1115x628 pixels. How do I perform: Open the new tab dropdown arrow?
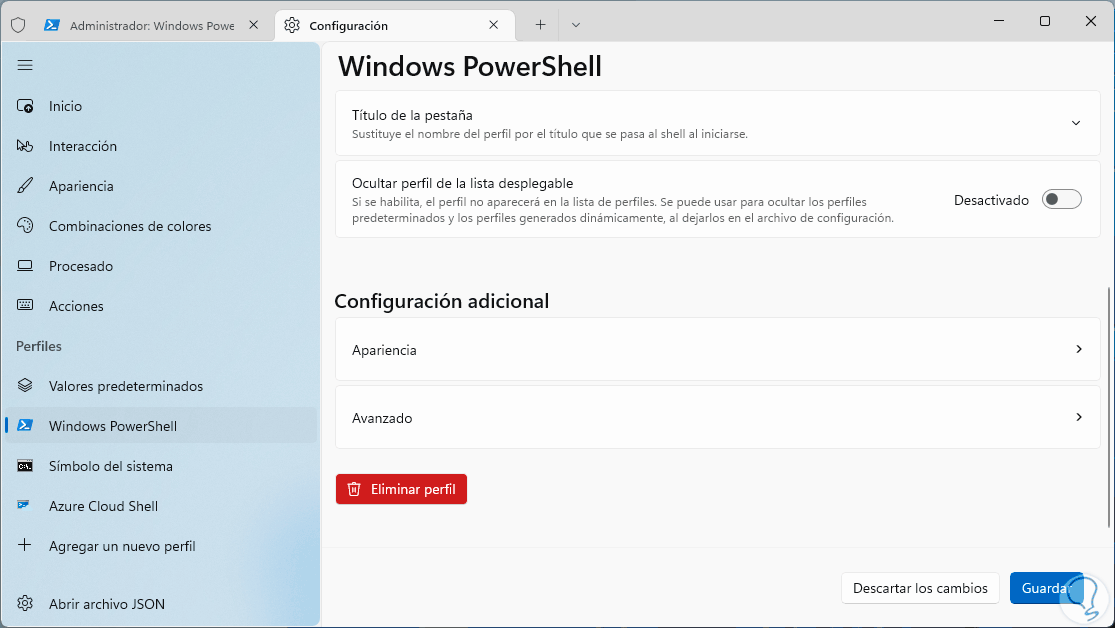(x=576, y=25)
